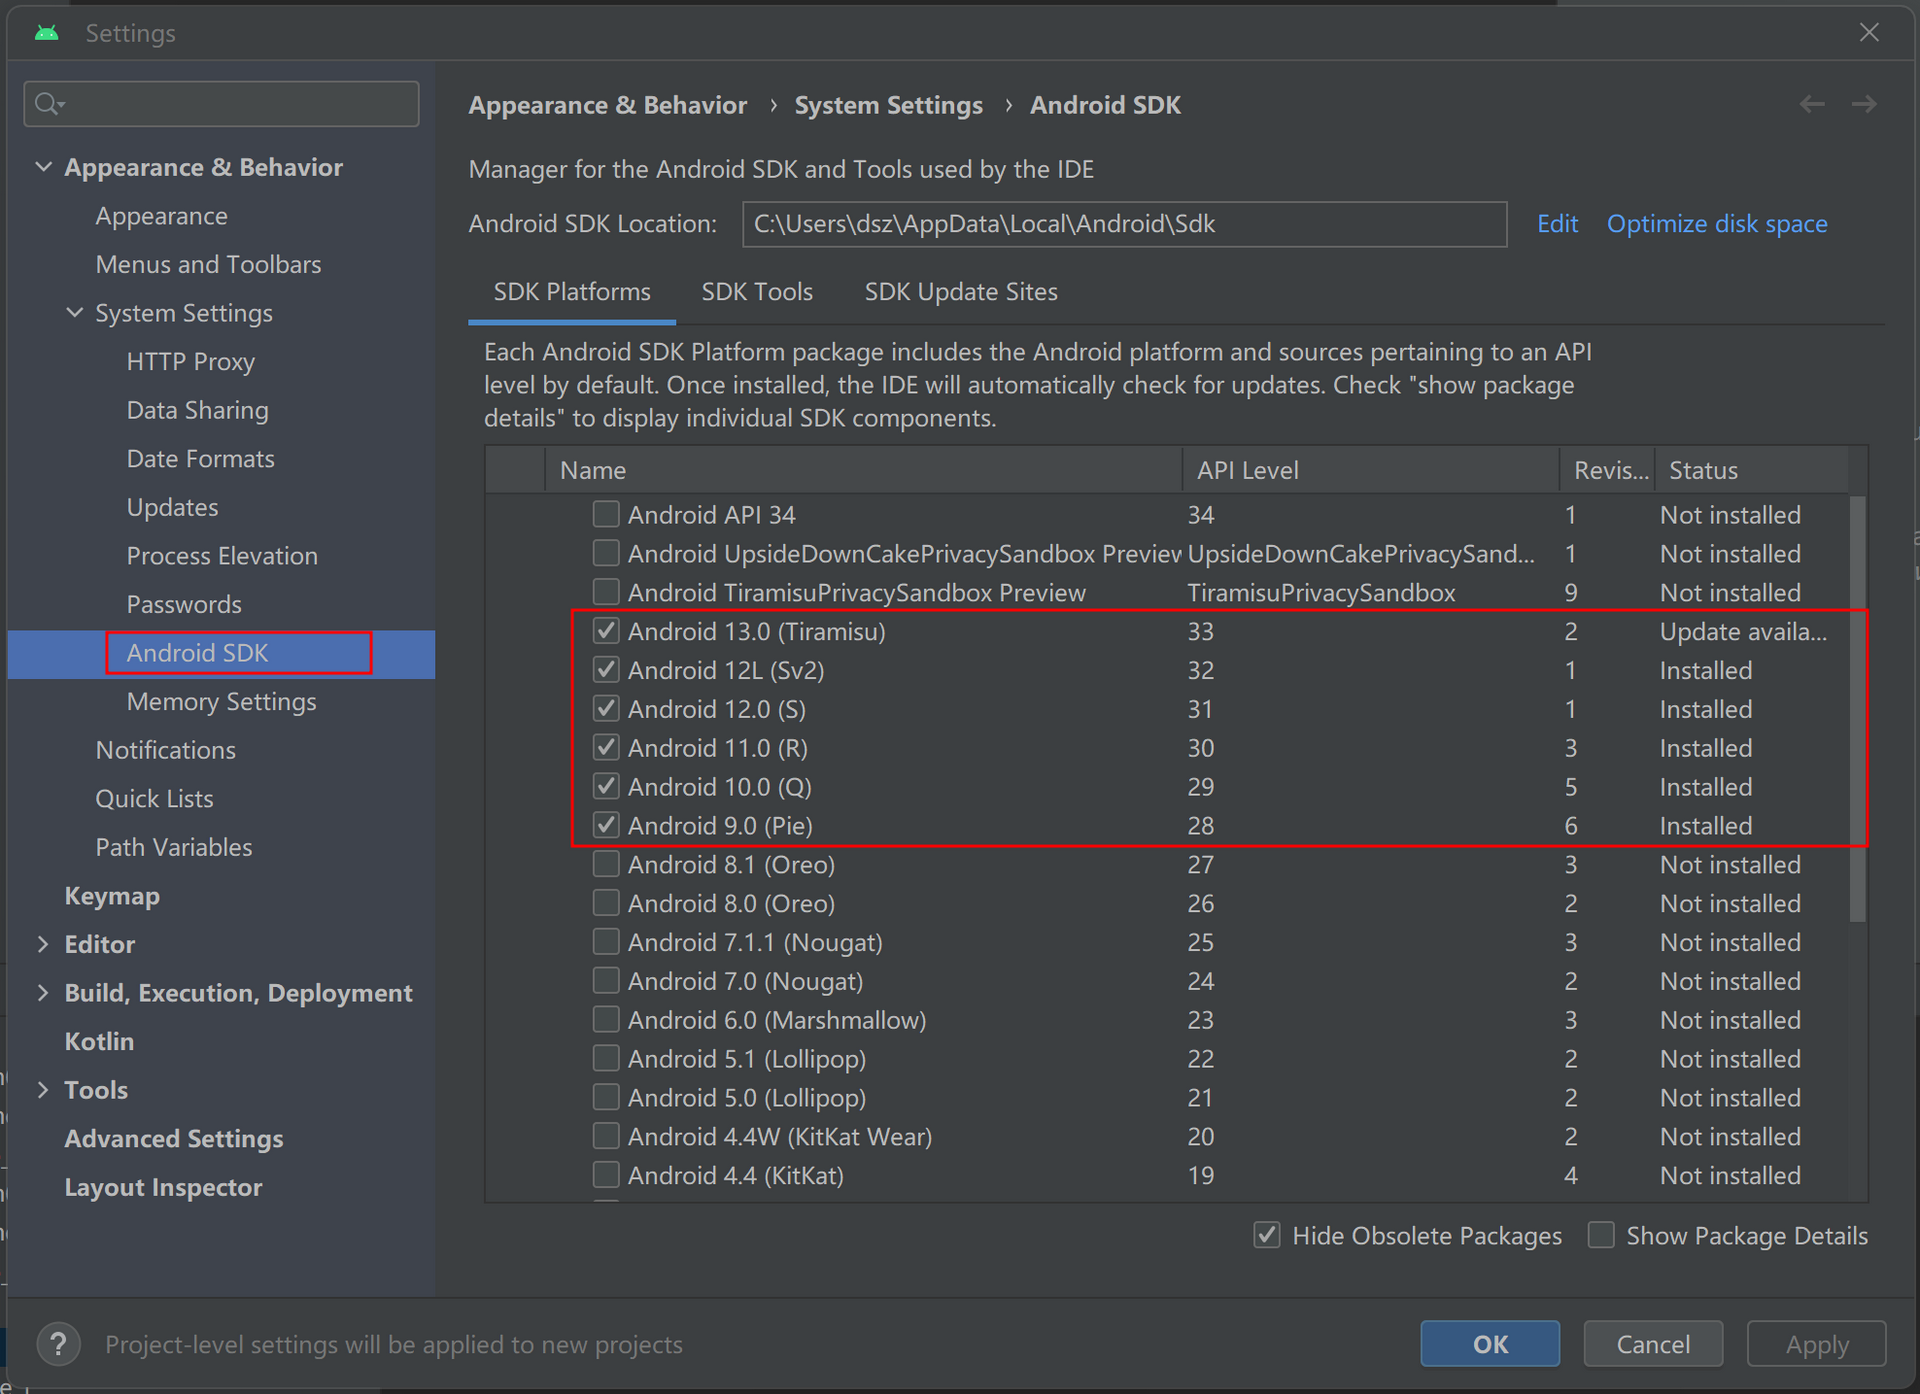Enable Show Package Details checkbox
The image size is (1920, 1394).
click(1601, 1235)
